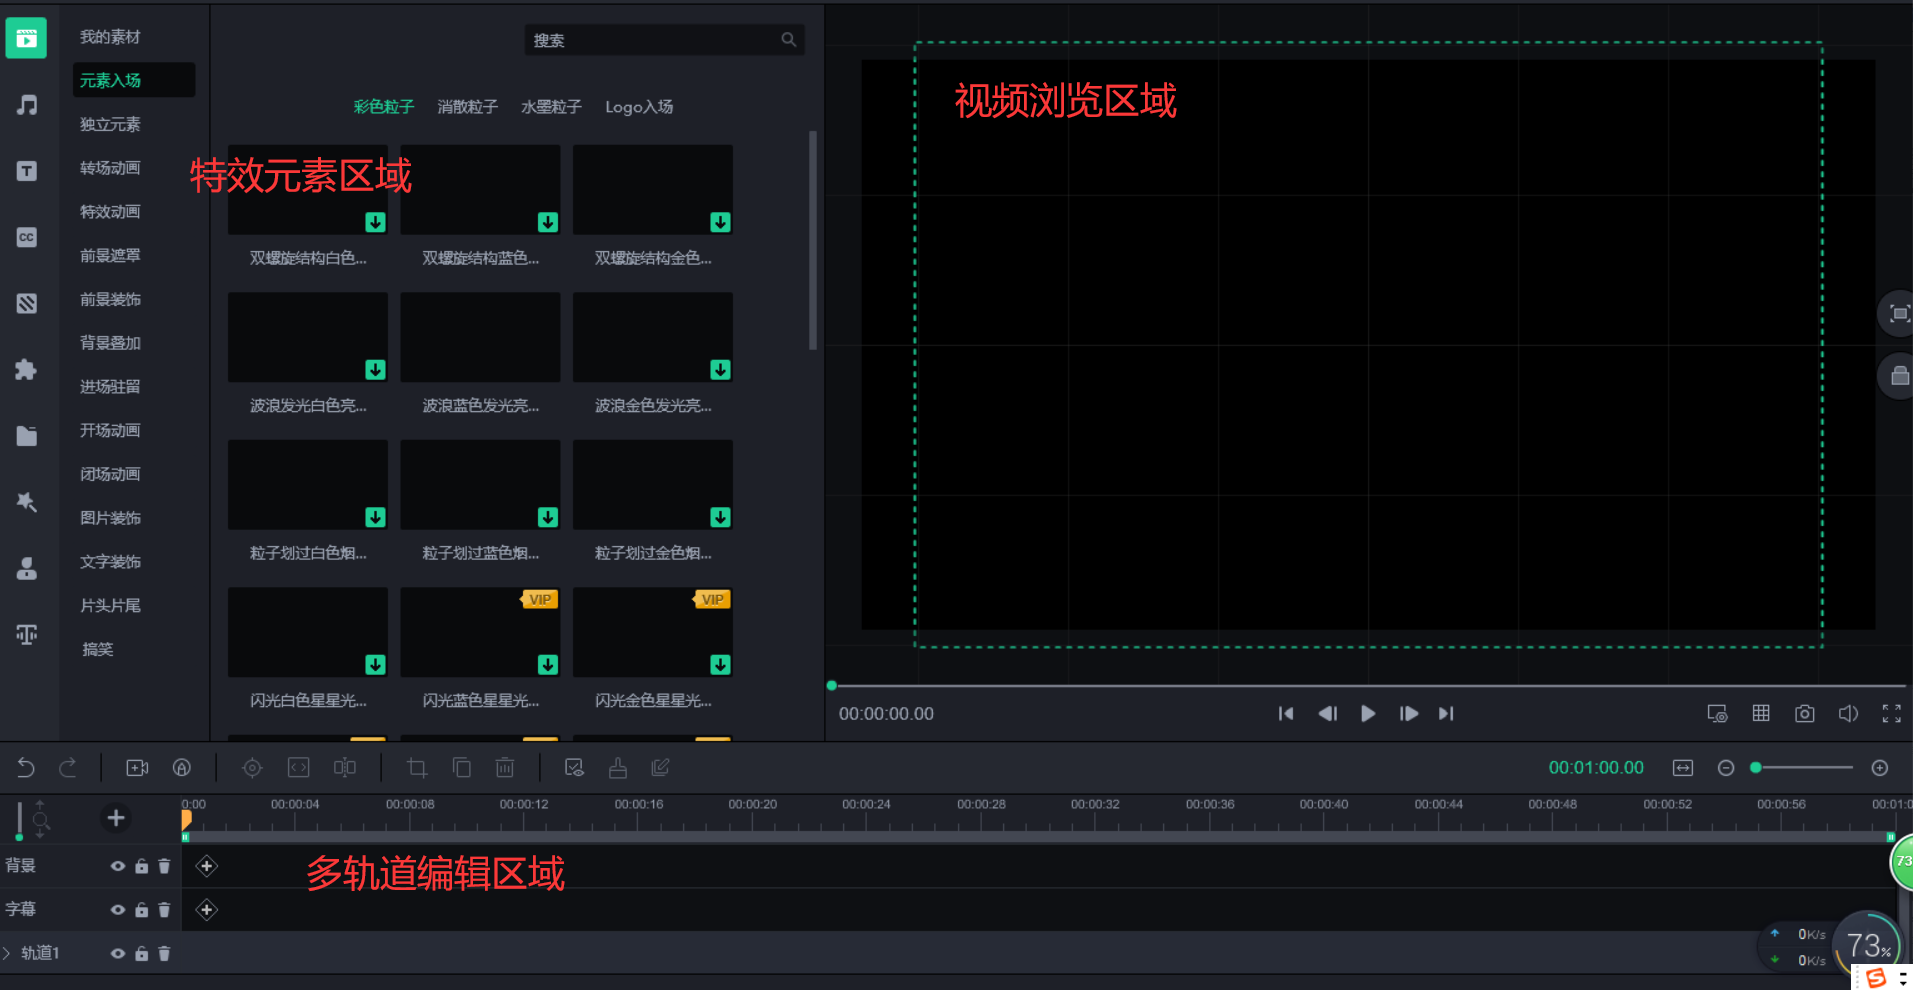1913x990 pixels.
Task: Switch to the Logo入场 tab
Action: 639,107
